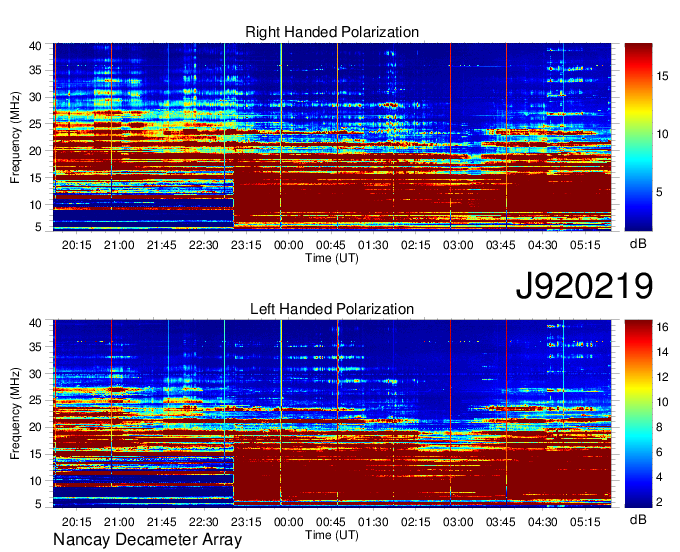The width and height of the screenshot is (680, 552).
Task: Click the "Left Handed Polarization" plot title
Action: pyautogui.click(x=332, y=309)
